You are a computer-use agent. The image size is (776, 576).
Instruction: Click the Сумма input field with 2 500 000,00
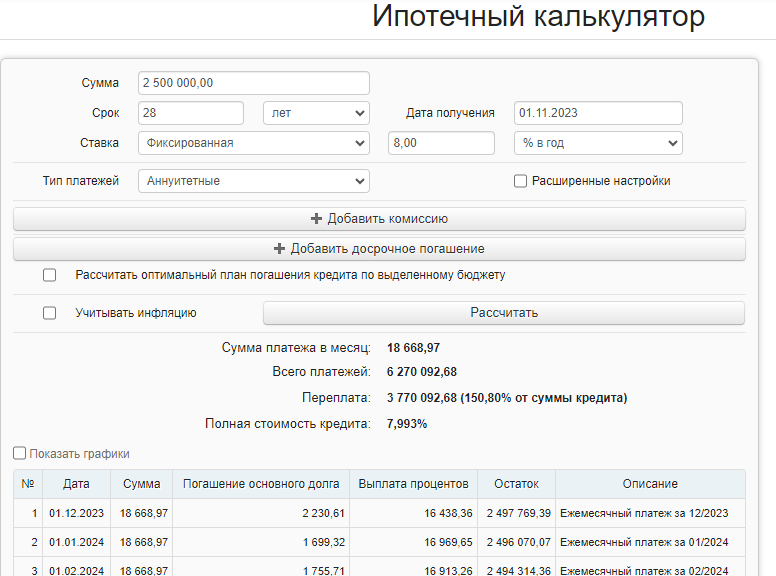[253, 83]
